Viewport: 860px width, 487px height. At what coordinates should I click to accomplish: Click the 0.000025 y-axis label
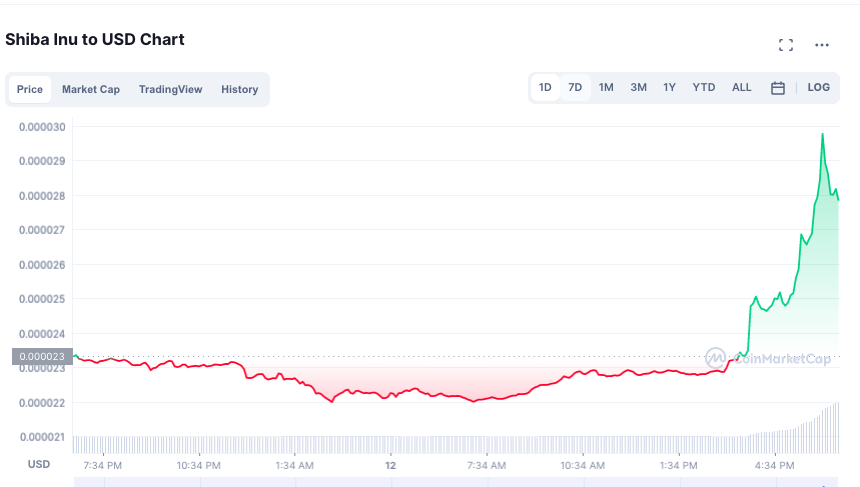pyautogui.click(x=42, y=299)
